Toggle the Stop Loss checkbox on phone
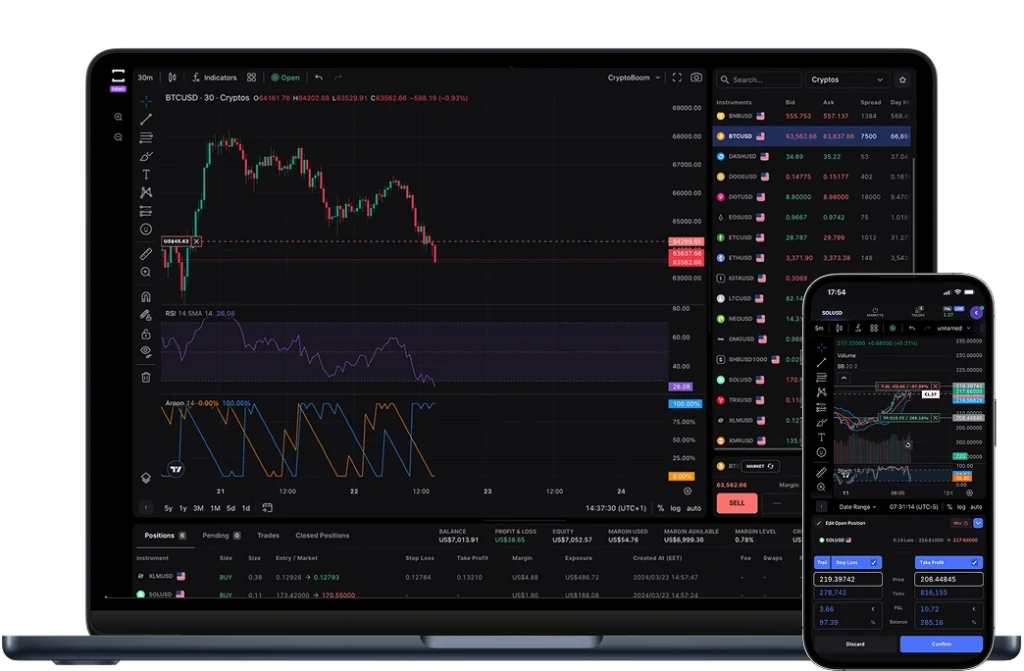Screen dimensions: 1024x671 (x=873, y=562)
